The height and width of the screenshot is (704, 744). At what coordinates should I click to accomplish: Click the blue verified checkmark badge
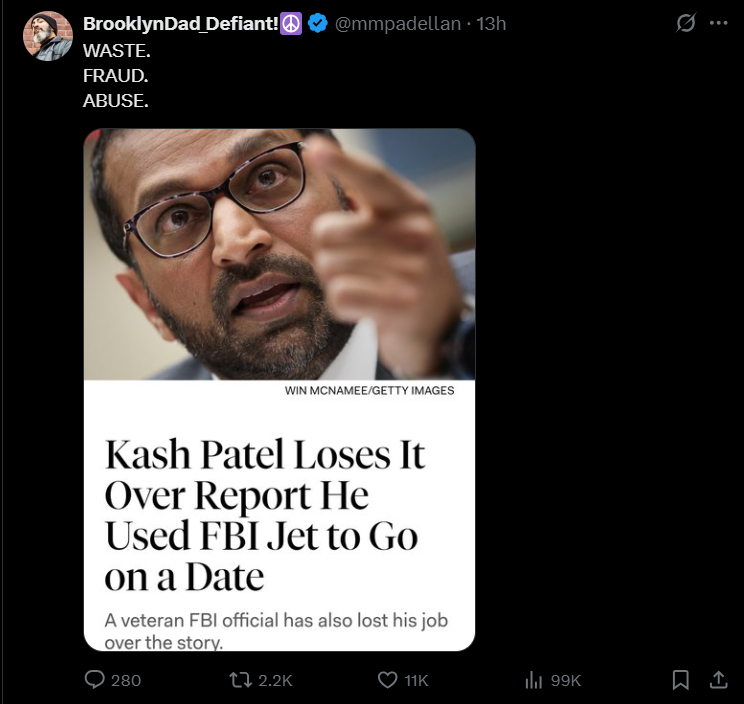pos(318,23)
